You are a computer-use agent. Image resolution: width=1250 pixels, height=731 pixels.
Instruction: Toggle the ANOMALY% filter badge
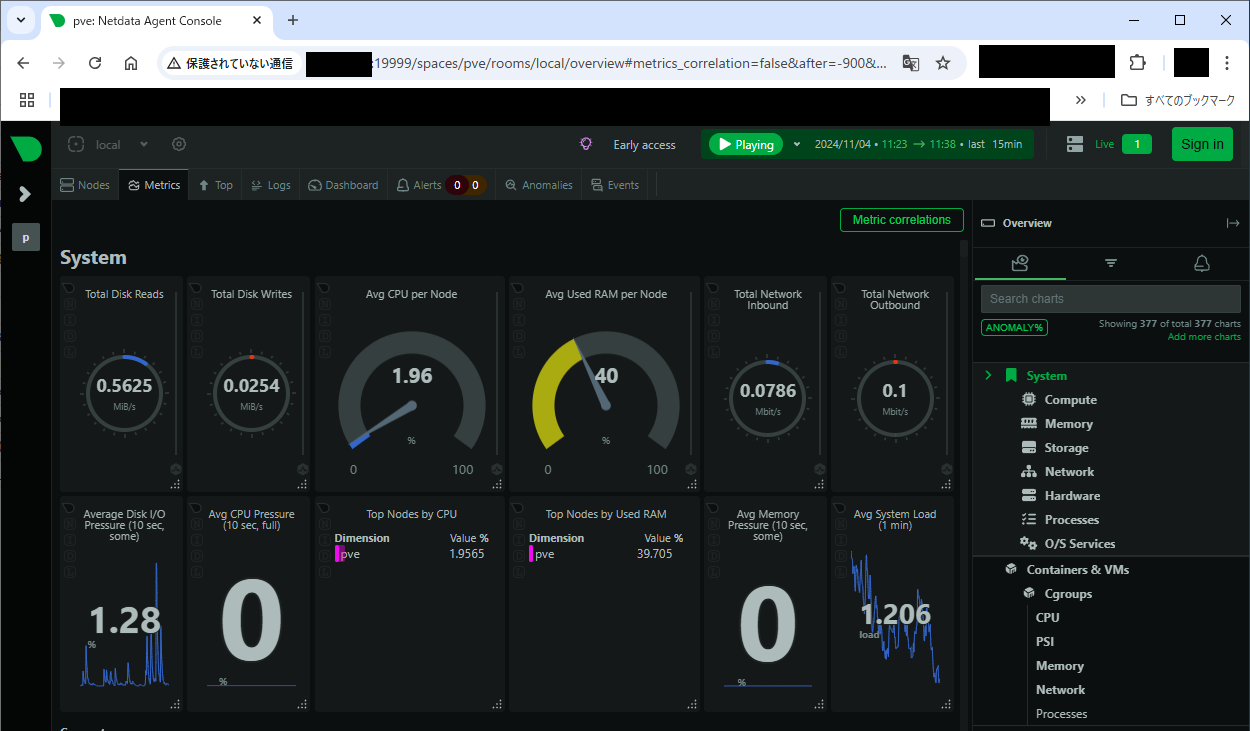click(1014, 328)
